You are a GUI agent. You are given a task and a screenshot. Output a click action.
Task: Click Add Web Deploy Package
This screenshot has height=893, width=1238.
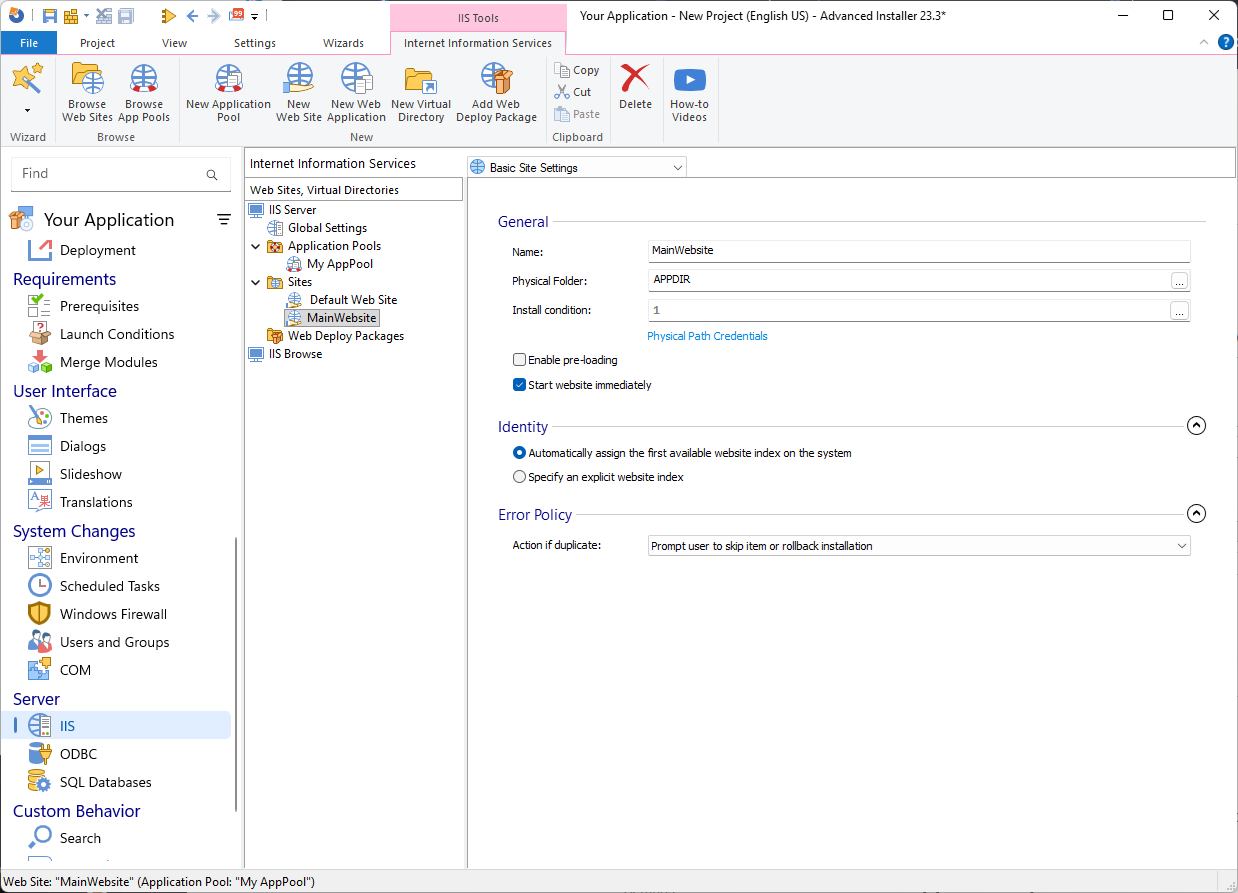(x=496, y=92)
